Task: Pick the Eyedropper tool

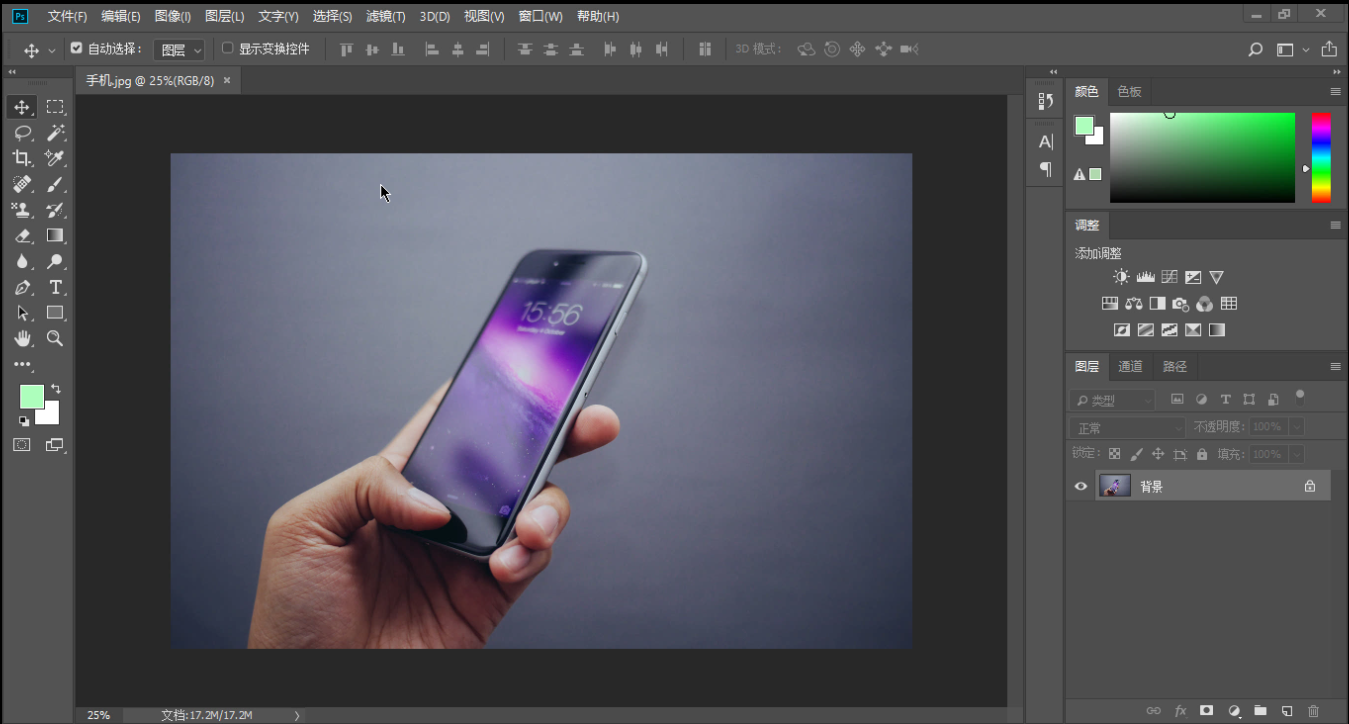Action: (x=55, y=158)
